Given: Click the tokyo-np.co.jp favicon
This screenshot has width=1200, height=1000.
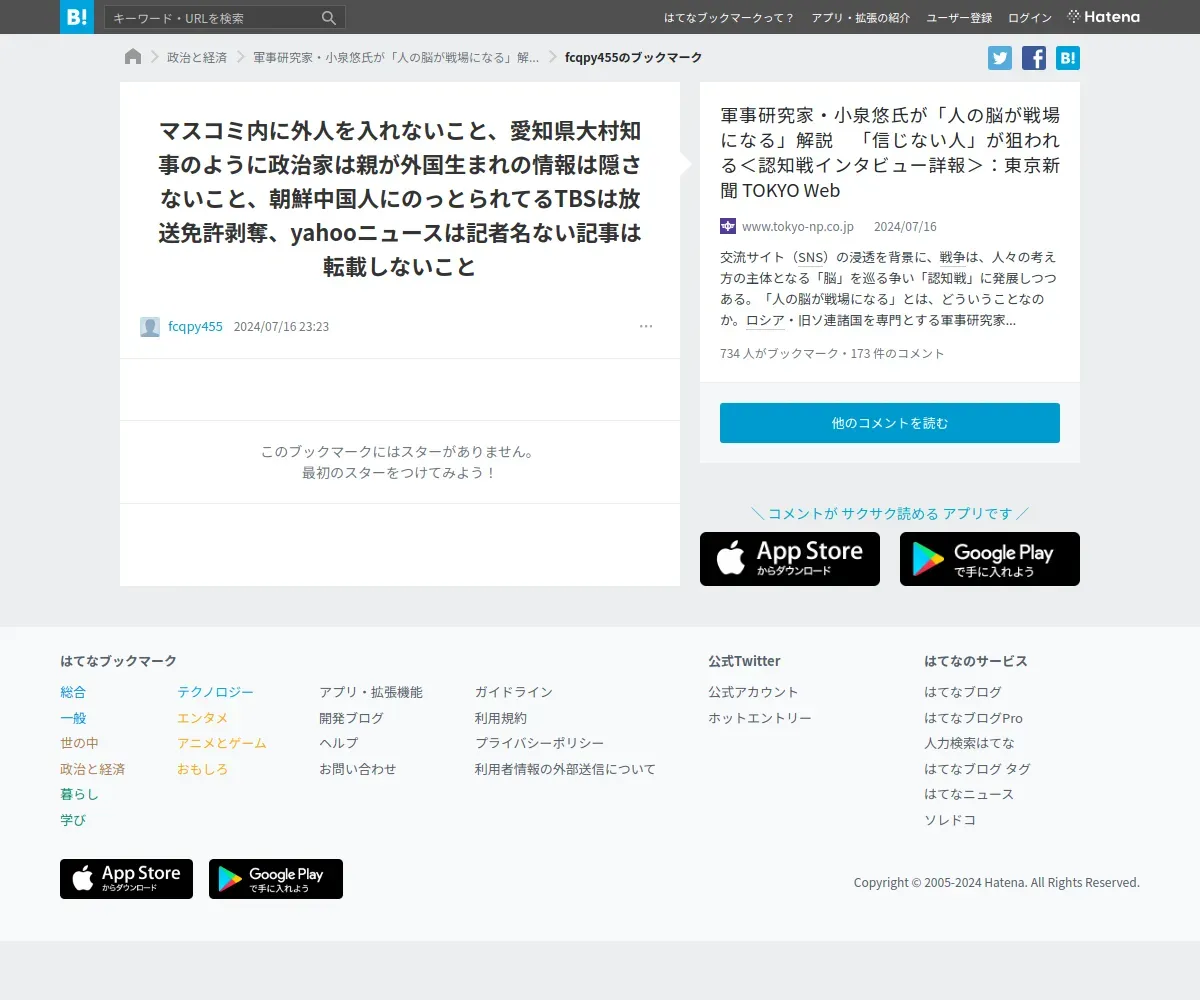Looking at the screenshot, I should coord(728,226).
